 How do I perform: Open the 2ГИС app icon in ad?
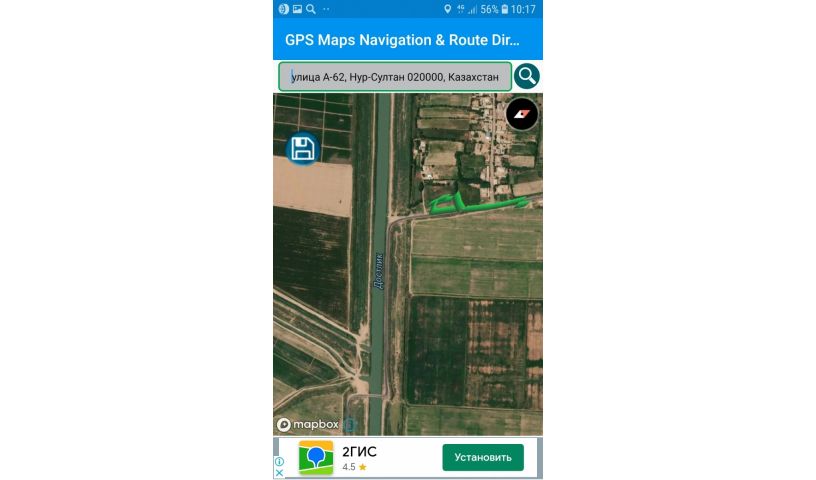316,457
